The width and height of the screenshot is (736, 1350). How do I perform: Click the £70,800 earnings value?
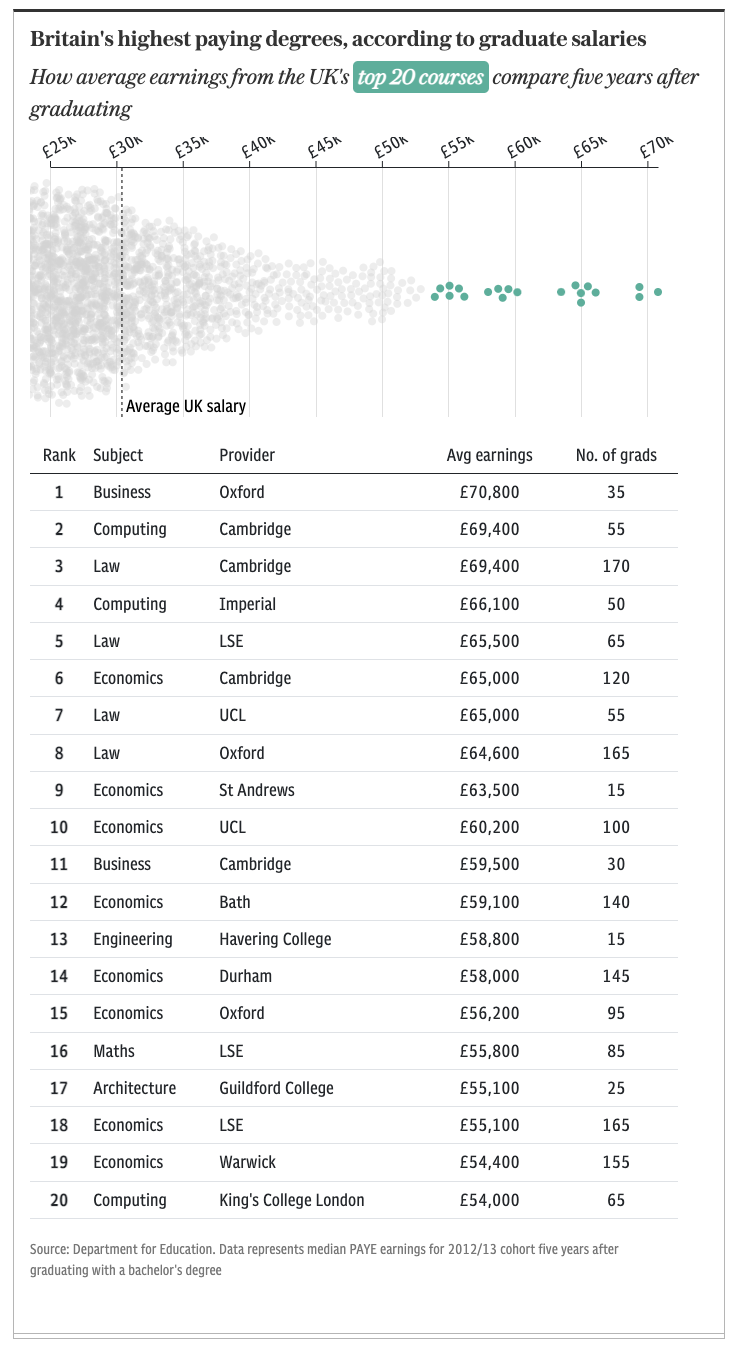(x=490, y=492)
